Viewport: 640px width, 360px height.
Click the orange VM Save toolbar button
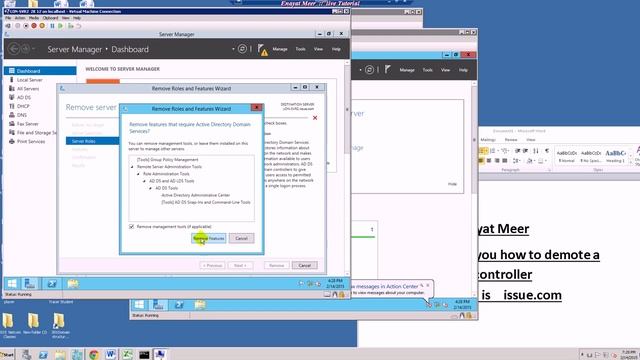tap(42, 26)
